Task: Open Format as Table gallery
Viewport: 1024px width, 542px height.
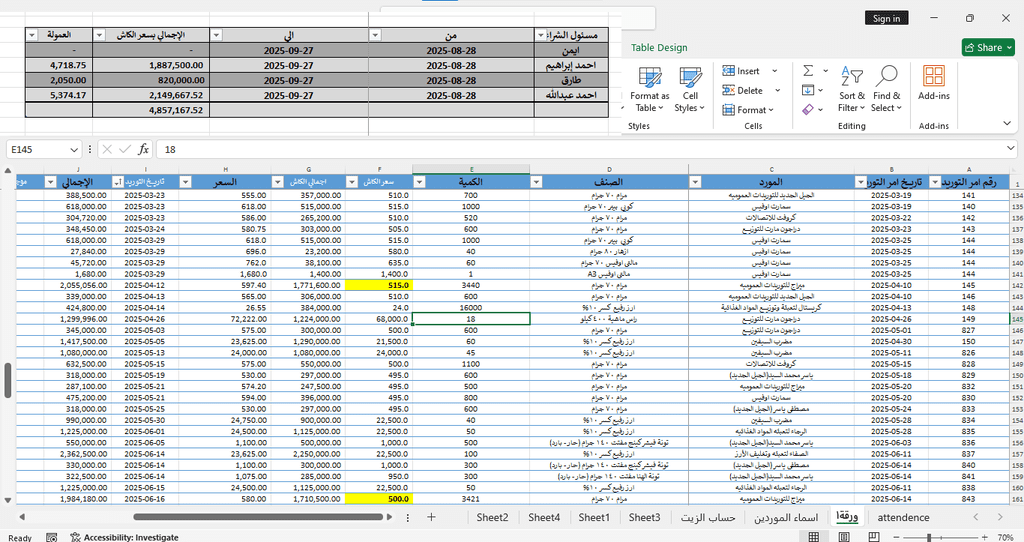Action: [x=649, y=91]
